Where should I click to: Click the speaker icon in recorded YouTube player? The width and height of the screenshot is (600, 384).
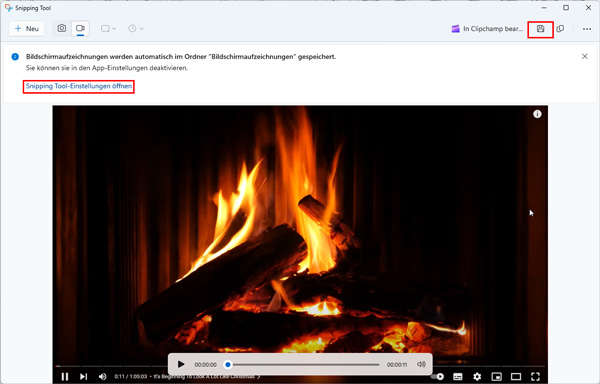[x=102, y=376]
